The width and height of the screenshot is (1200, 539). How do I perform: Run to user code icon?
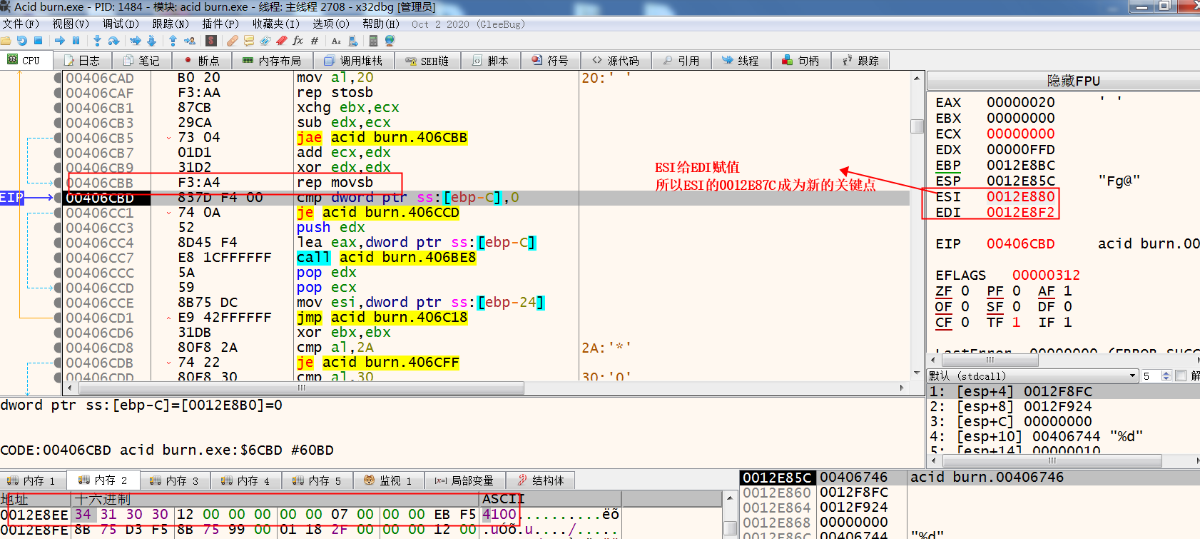coord(189,41)
